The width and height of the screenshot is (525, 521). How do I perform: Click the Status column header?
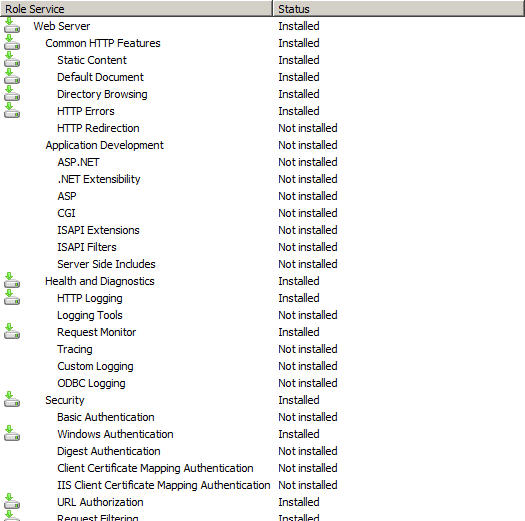399,9
